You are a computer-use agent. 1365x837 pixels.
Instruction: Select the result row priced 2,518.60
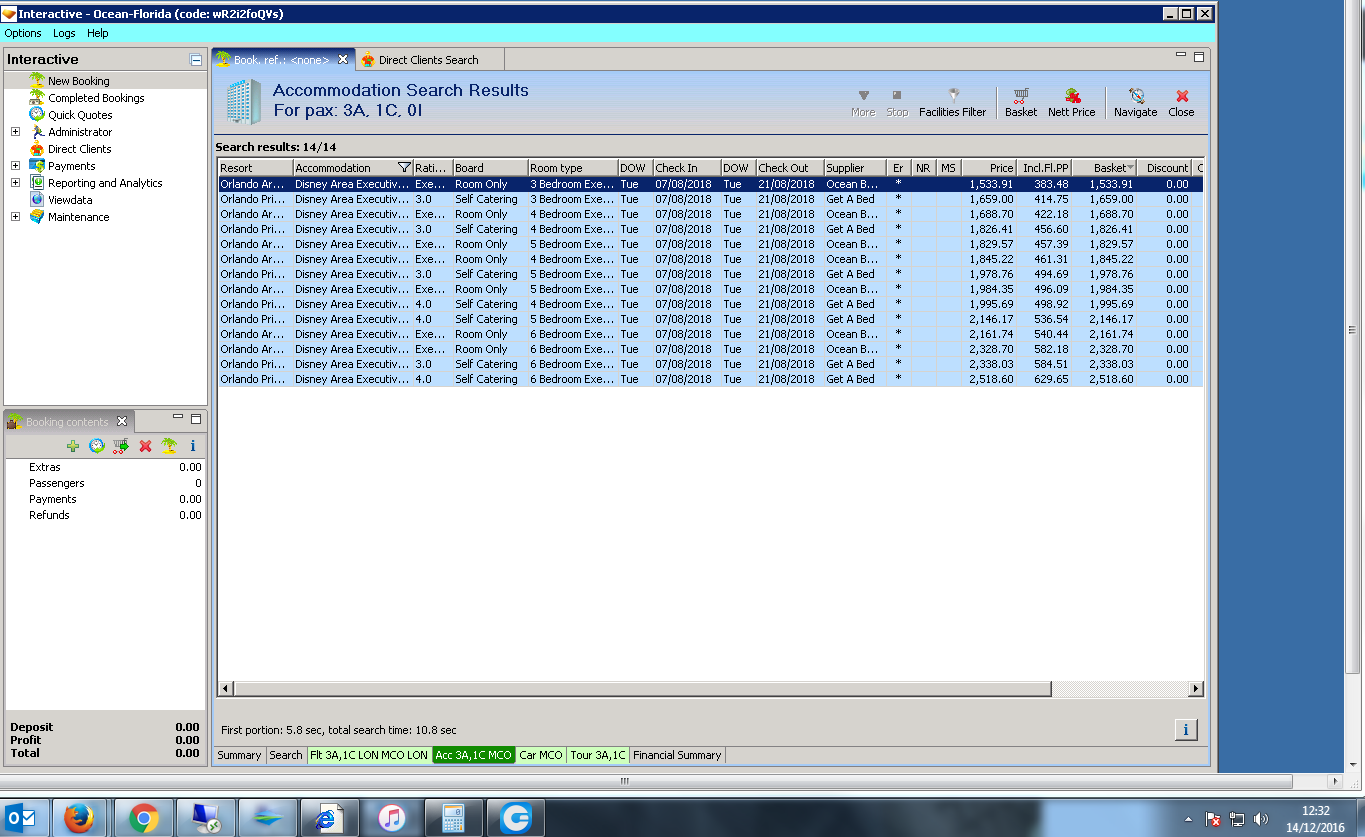(x=710, y=379)
